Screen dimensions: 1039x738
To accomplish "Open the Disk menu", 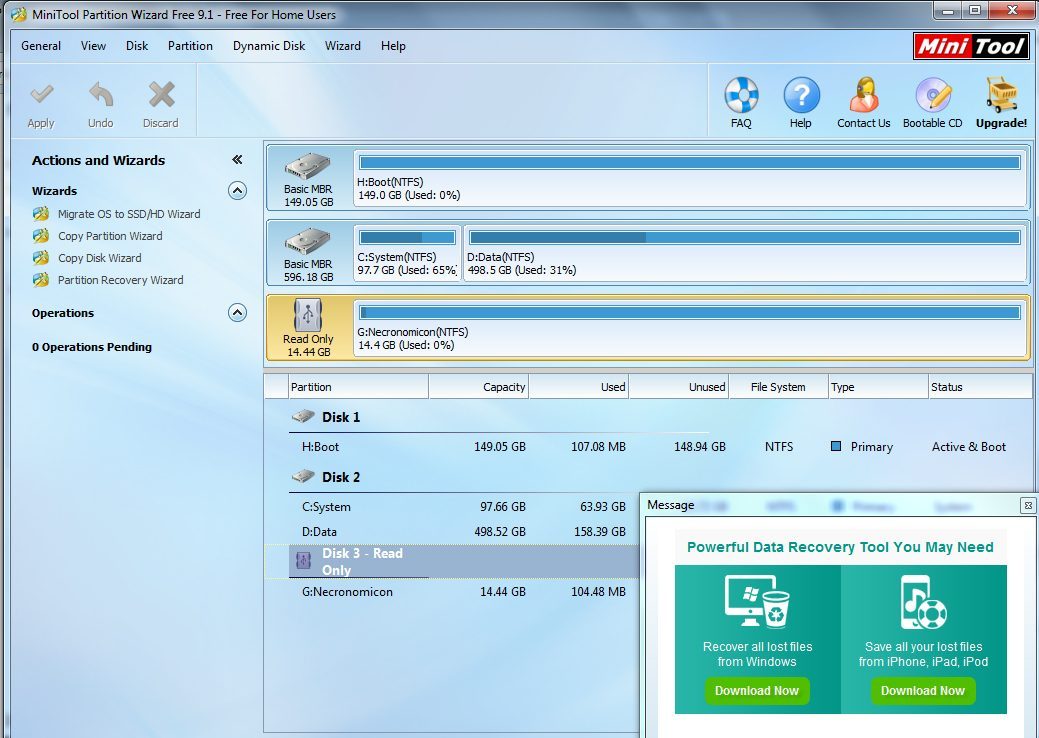I will (x=137, y=46).
